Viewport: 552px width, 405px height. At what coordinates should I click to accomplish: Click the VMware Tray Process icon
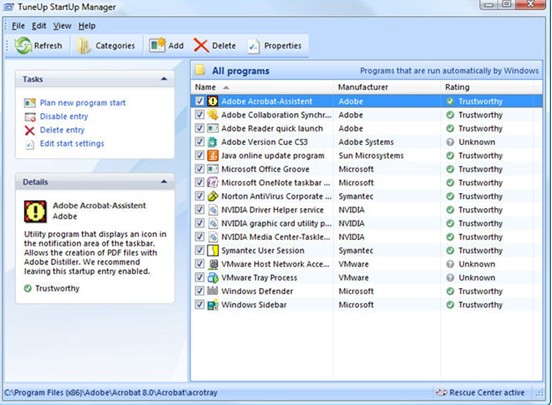coord(212,278)
